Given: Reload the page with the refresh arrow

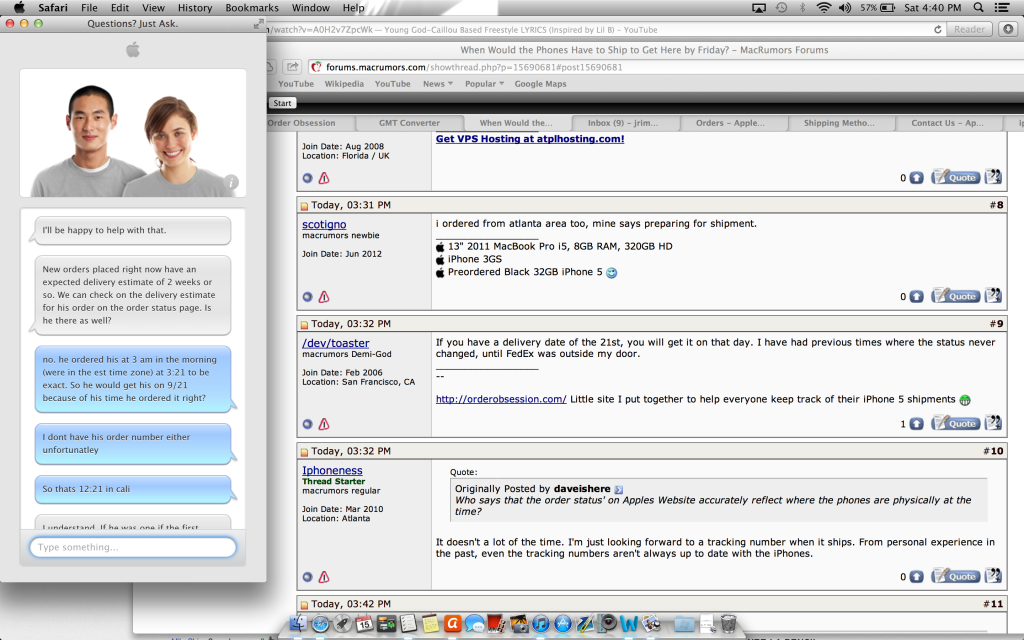Looking at the screenshot, I should point(938,29).
